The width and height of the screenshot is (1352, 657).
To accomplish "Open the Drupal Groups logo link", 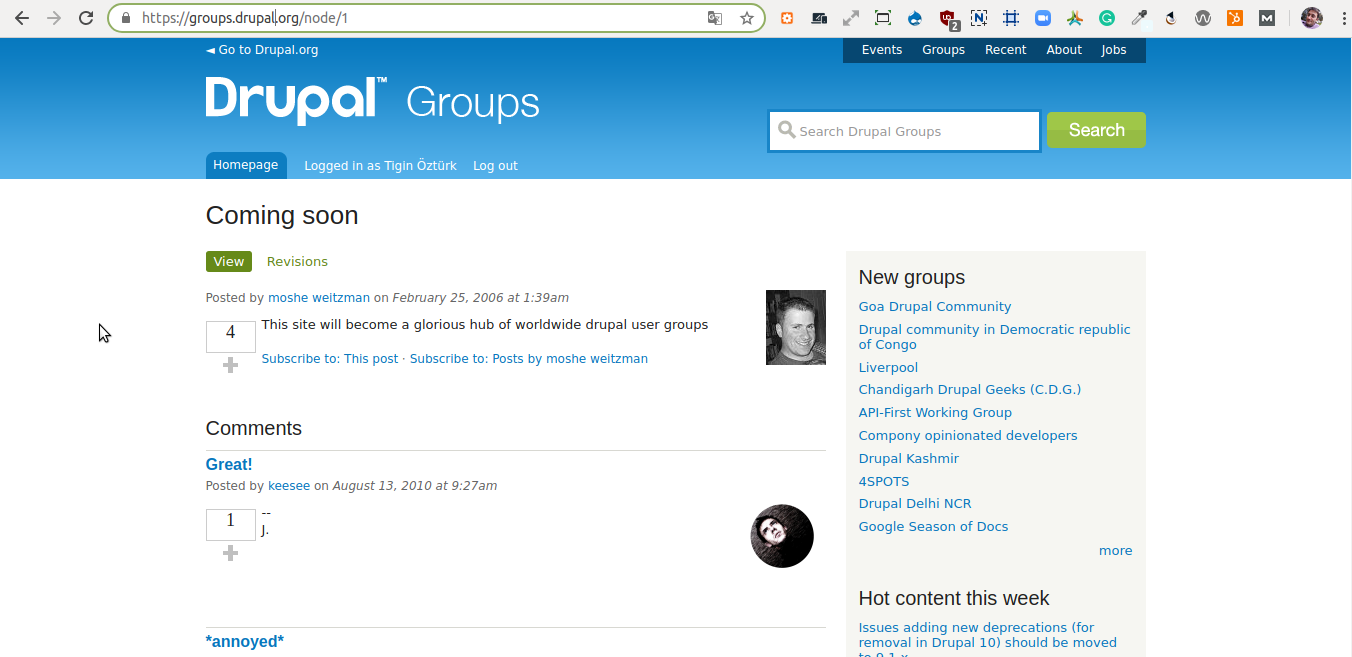I will coord(373,101).
